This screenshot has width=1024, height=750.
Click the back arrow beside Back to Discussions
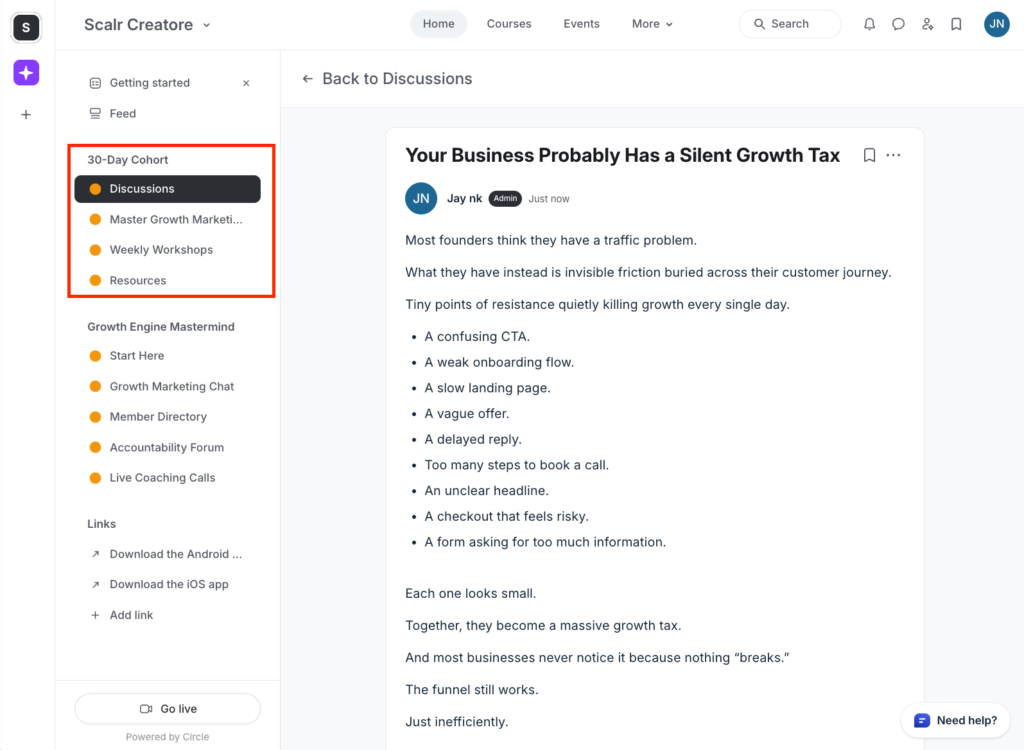308,79
